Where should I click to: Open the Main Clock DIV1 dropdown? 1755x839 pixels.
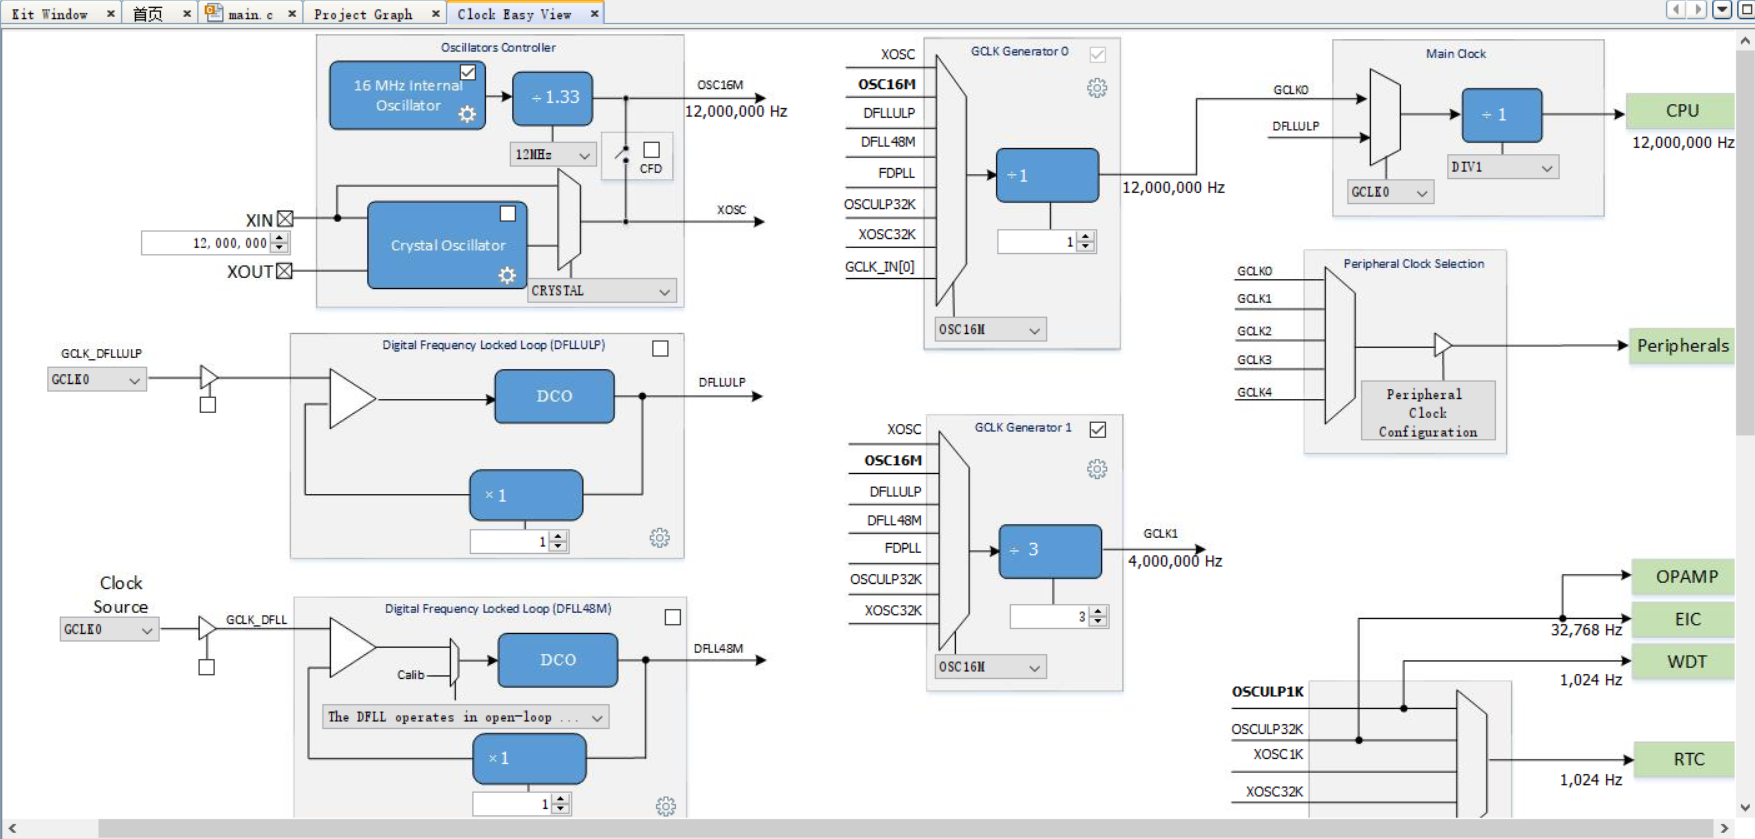point(1503,167)
